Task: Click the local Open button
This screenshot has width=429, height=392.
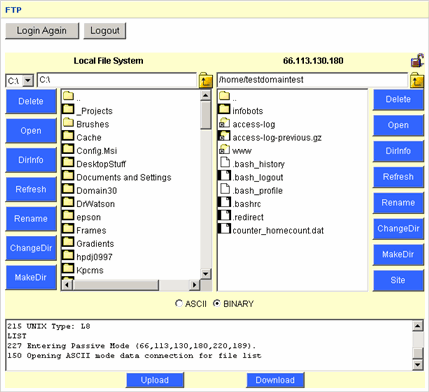Action: [31, 131]
